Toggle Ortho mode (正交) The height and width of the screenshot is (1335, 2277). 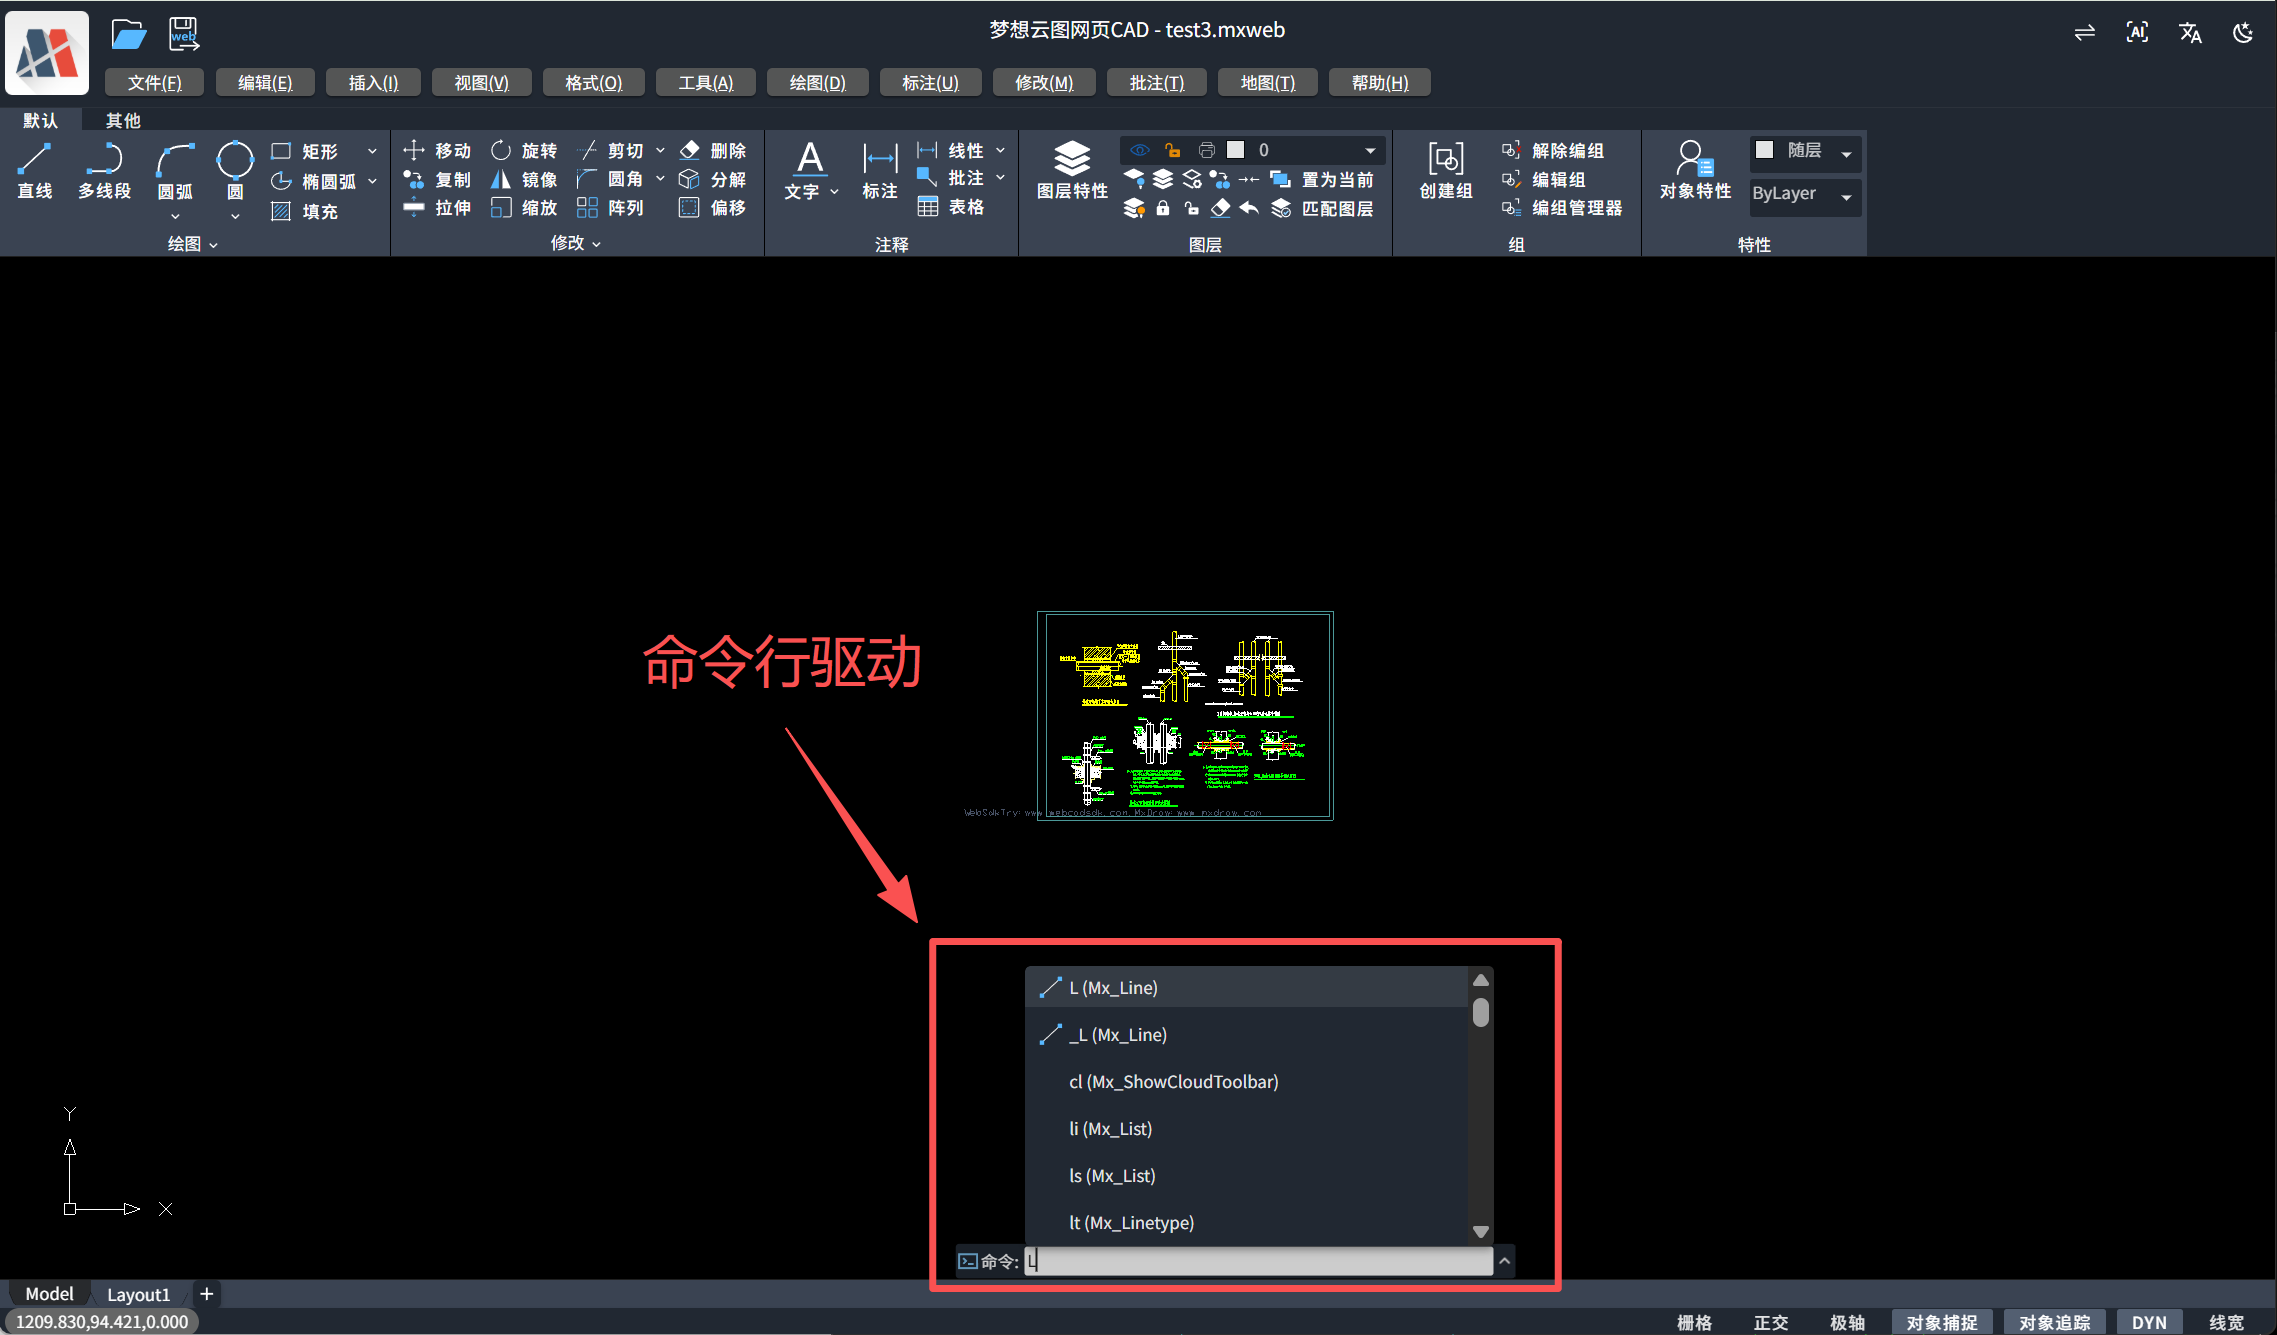click(x=1771, y=1322)
